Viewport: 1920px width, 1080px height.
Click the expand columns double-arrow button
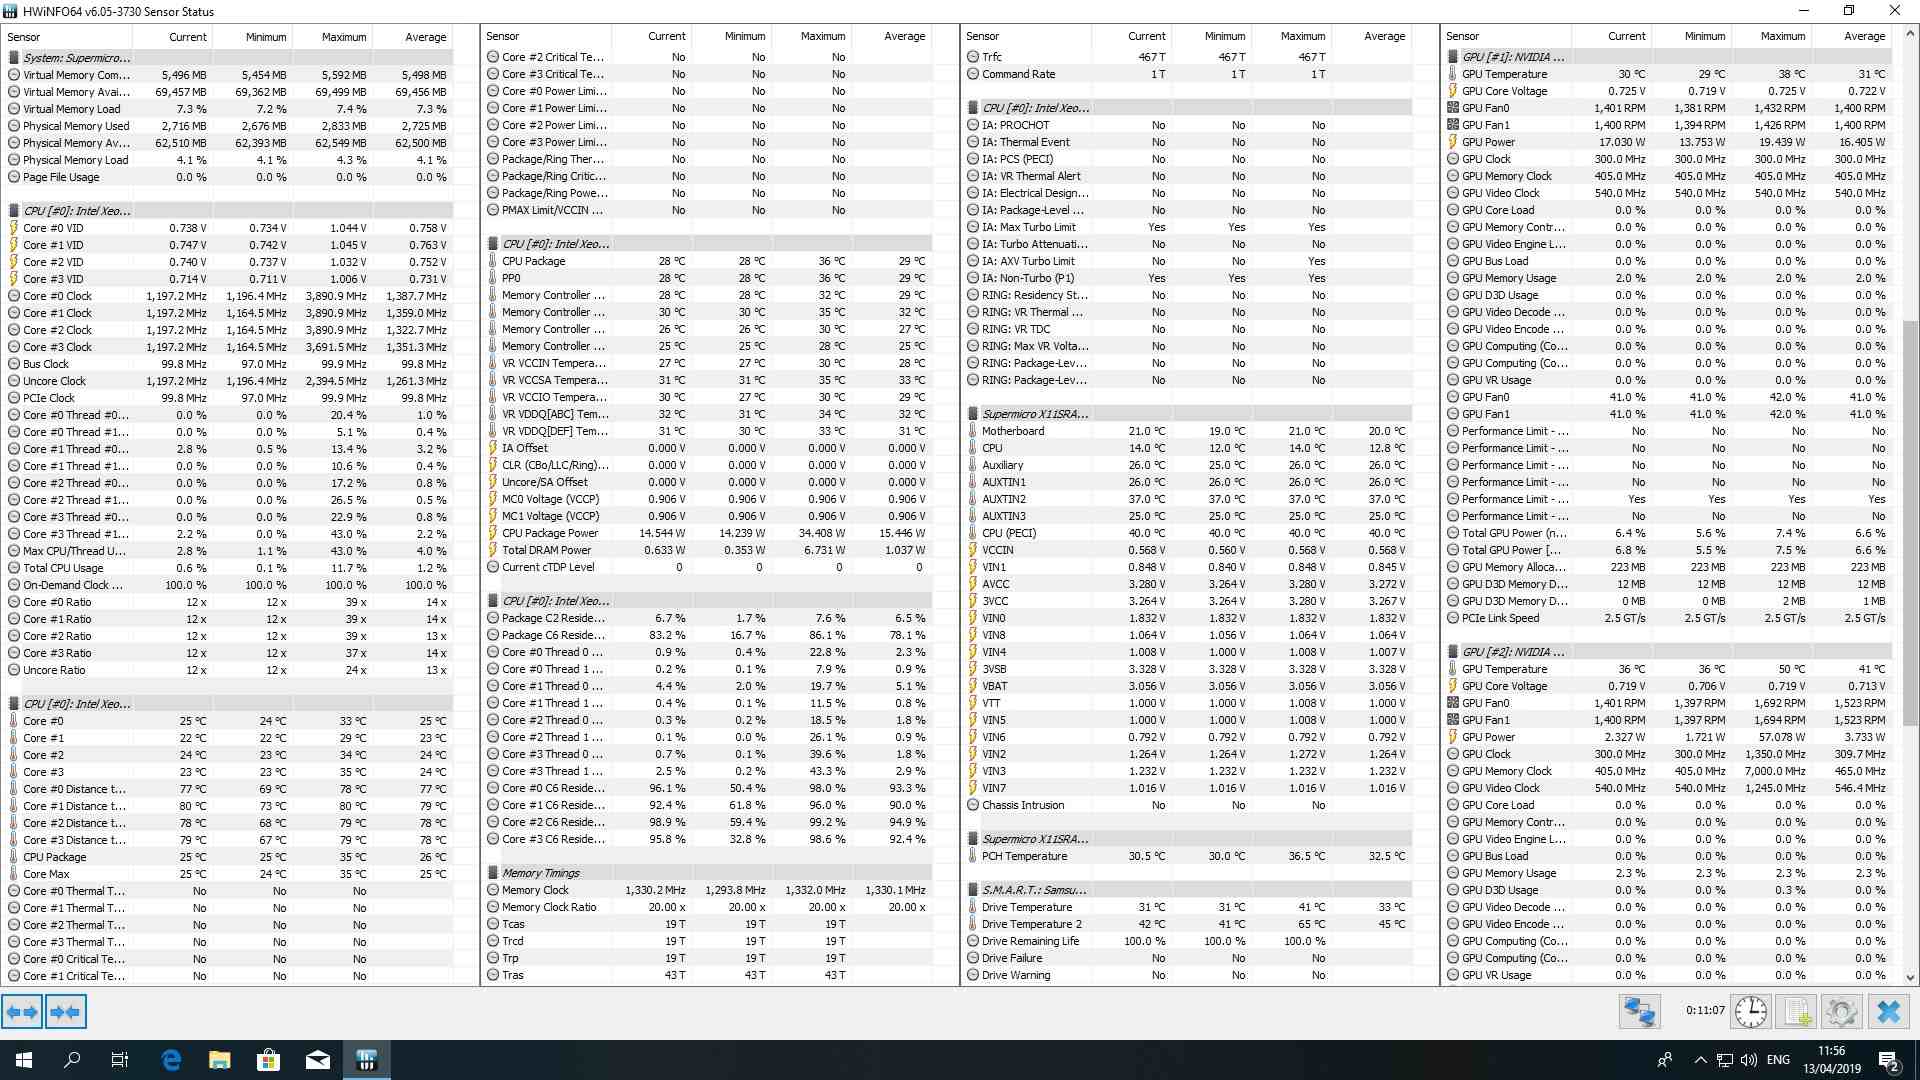click(x=22, y=1012)
